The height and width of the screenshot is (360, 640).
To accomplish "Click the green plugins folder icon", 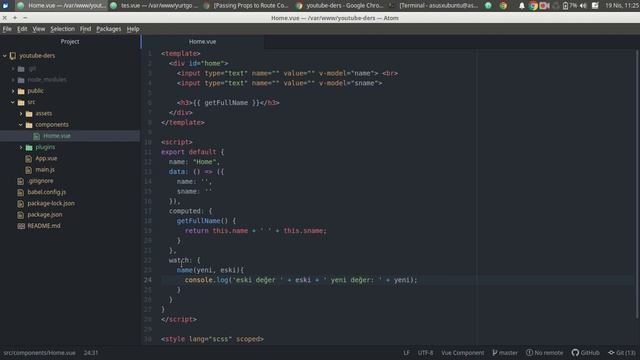I will [29, 147].
